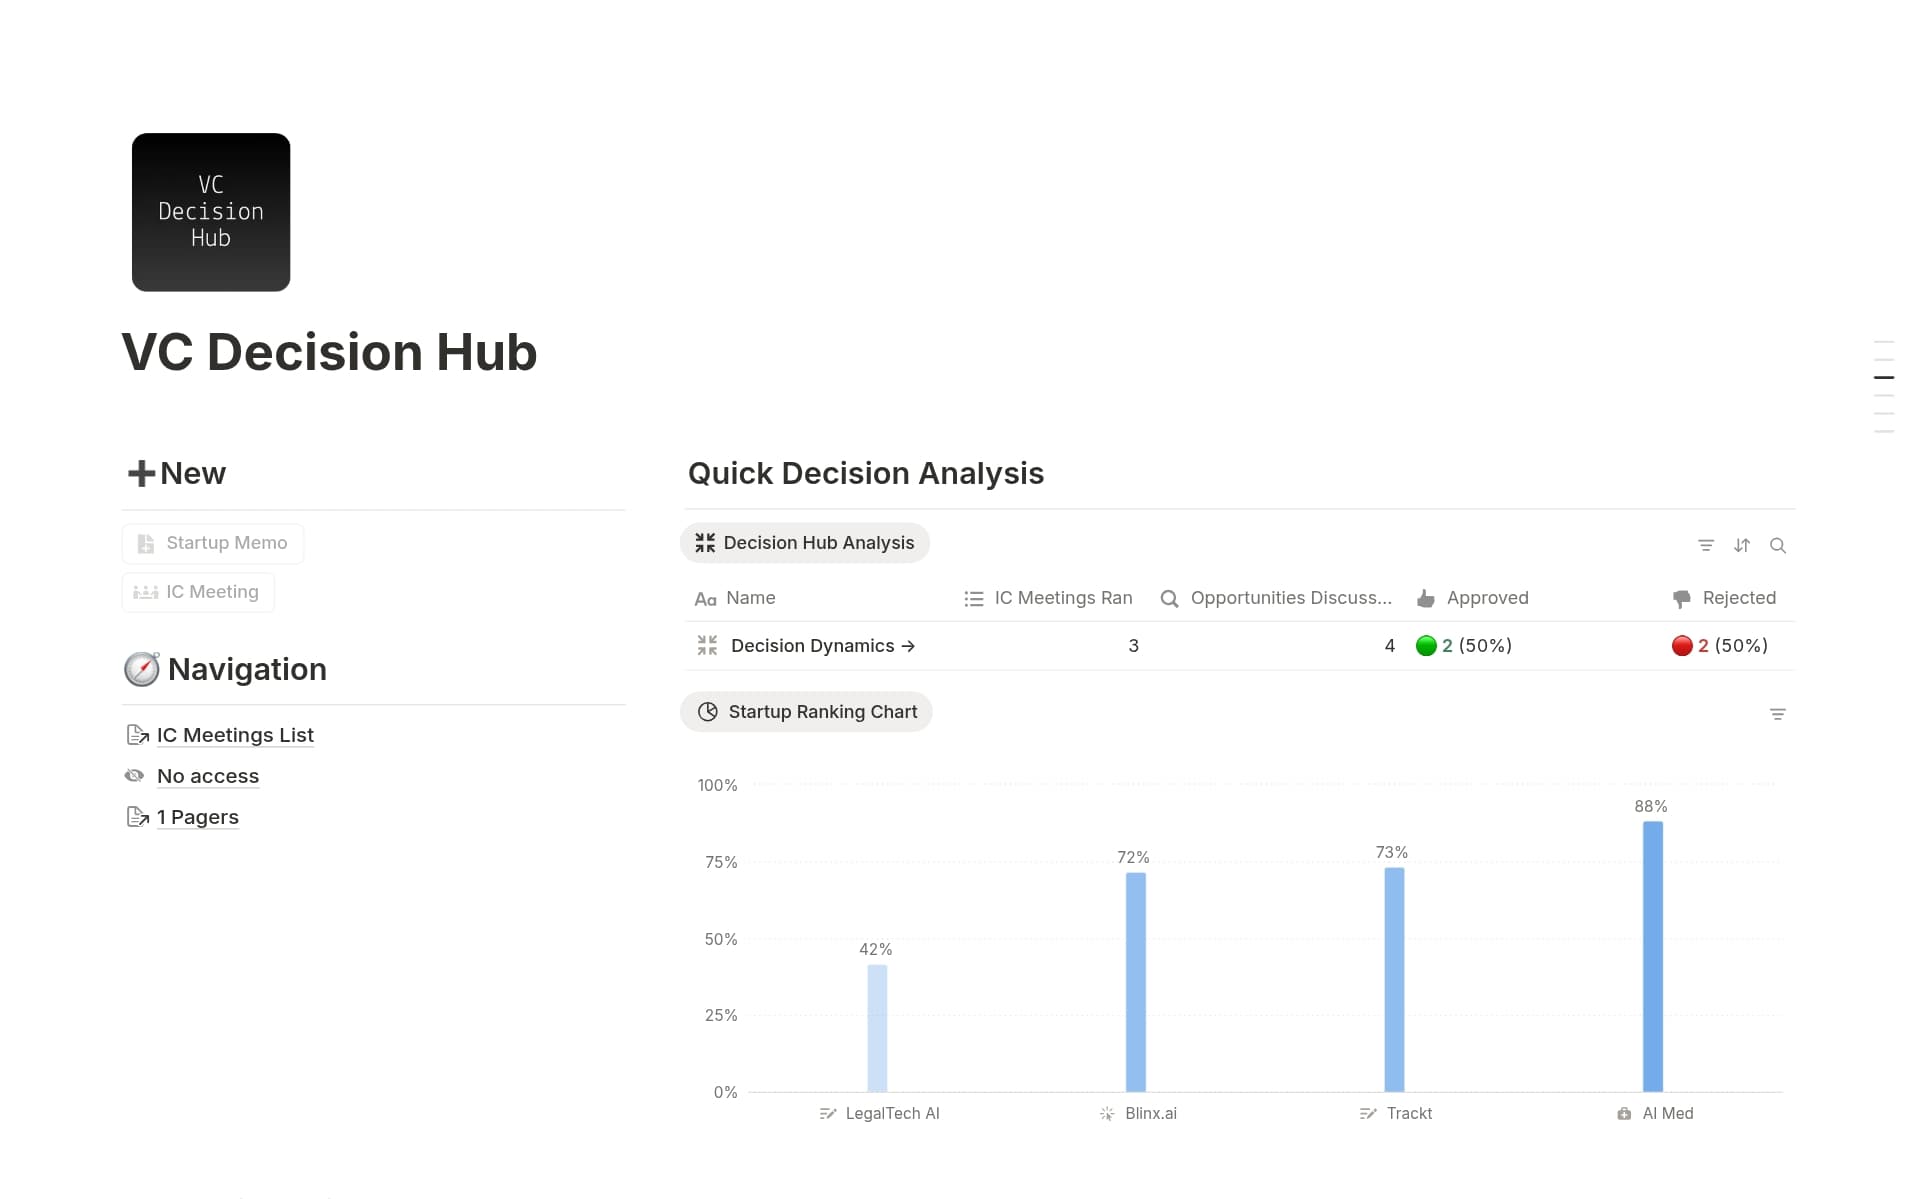Open the Decision Dynamics row

tap(812, 646)
